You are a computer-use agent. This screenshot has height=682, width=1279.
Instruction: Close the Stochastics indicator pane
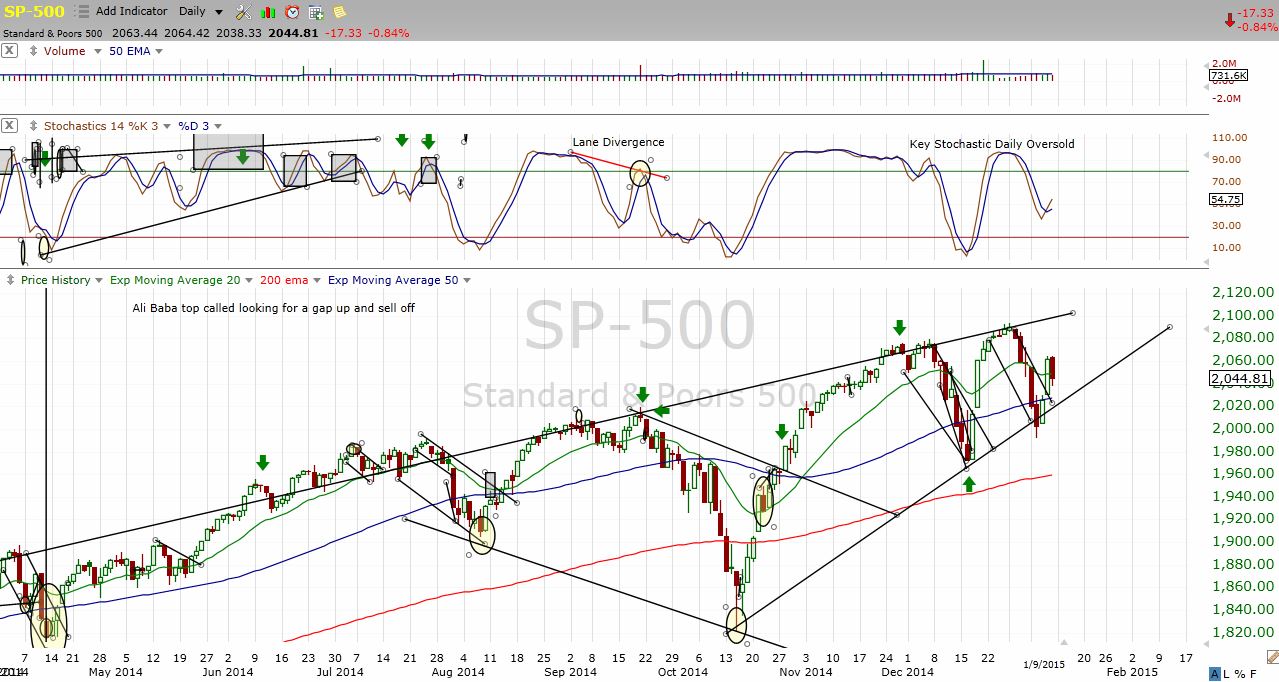pyautogui.click(x=9, y=126)
